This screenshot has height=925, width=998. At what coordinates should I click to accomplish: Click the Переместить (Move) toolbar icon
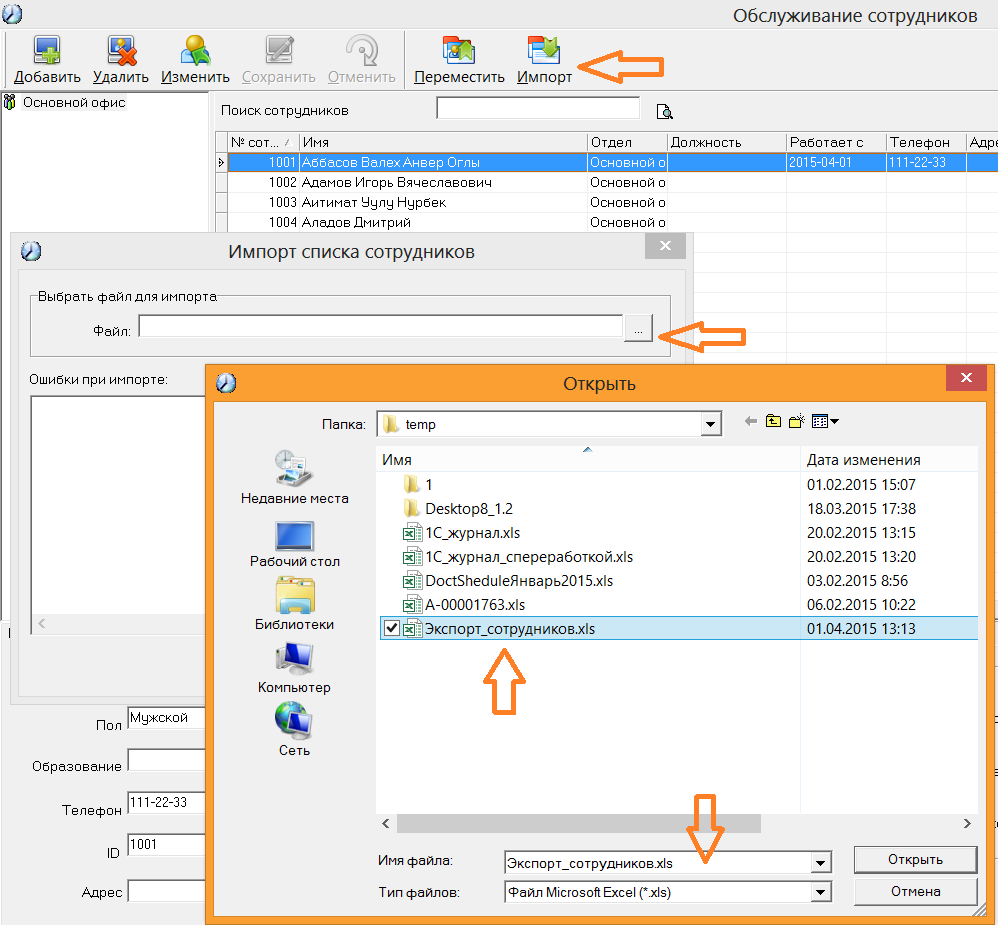(x=459, y=51)
